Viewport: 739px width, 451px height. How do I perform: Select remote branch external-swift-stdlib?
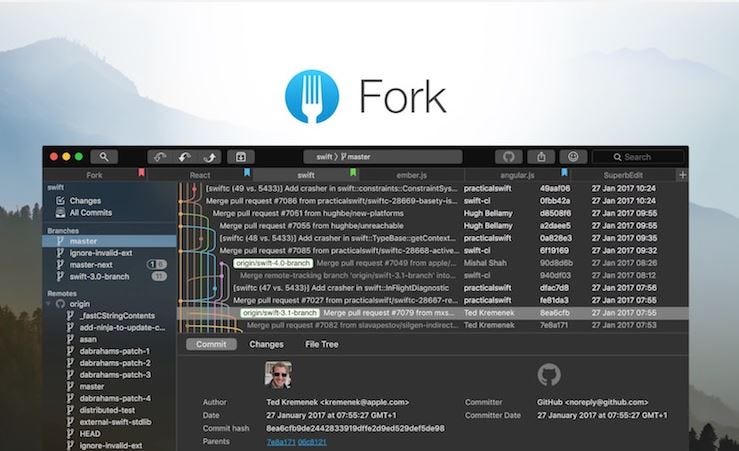116,422
